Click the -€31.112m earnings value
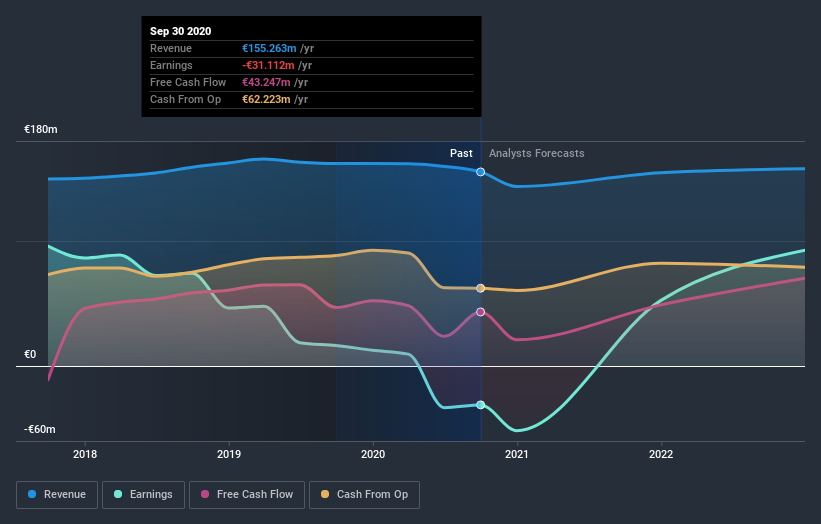821x524 pixels. (268, 65)
